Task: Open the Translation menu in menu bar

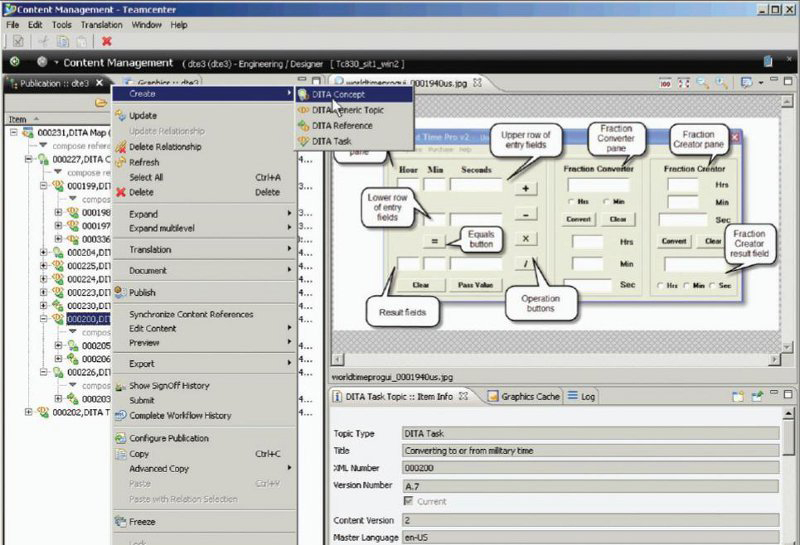Action: (102, 24)
